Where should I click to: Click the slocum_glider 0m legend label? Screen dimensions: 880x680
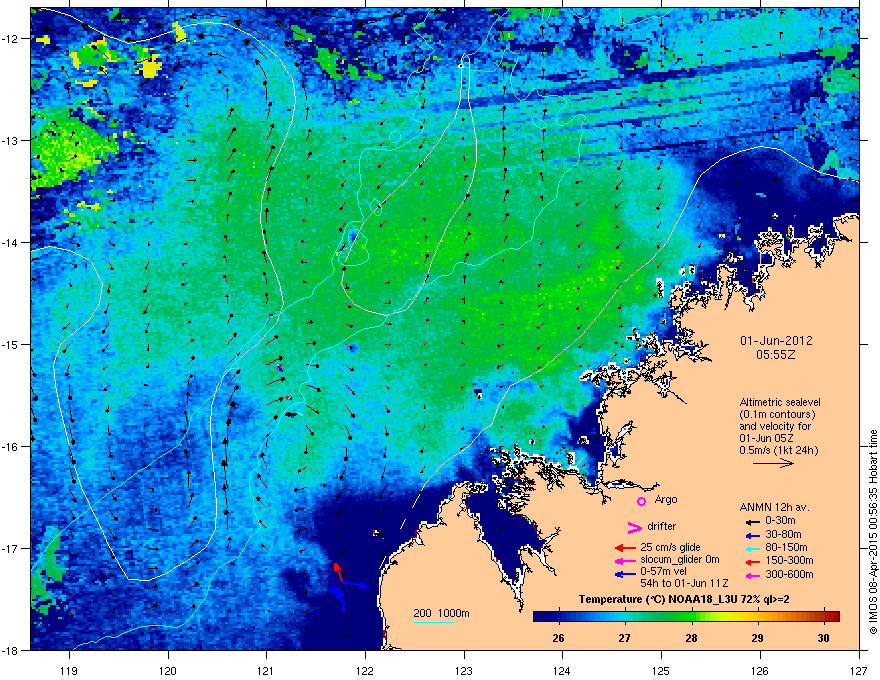pyautogui.click(x=680, y=560)
